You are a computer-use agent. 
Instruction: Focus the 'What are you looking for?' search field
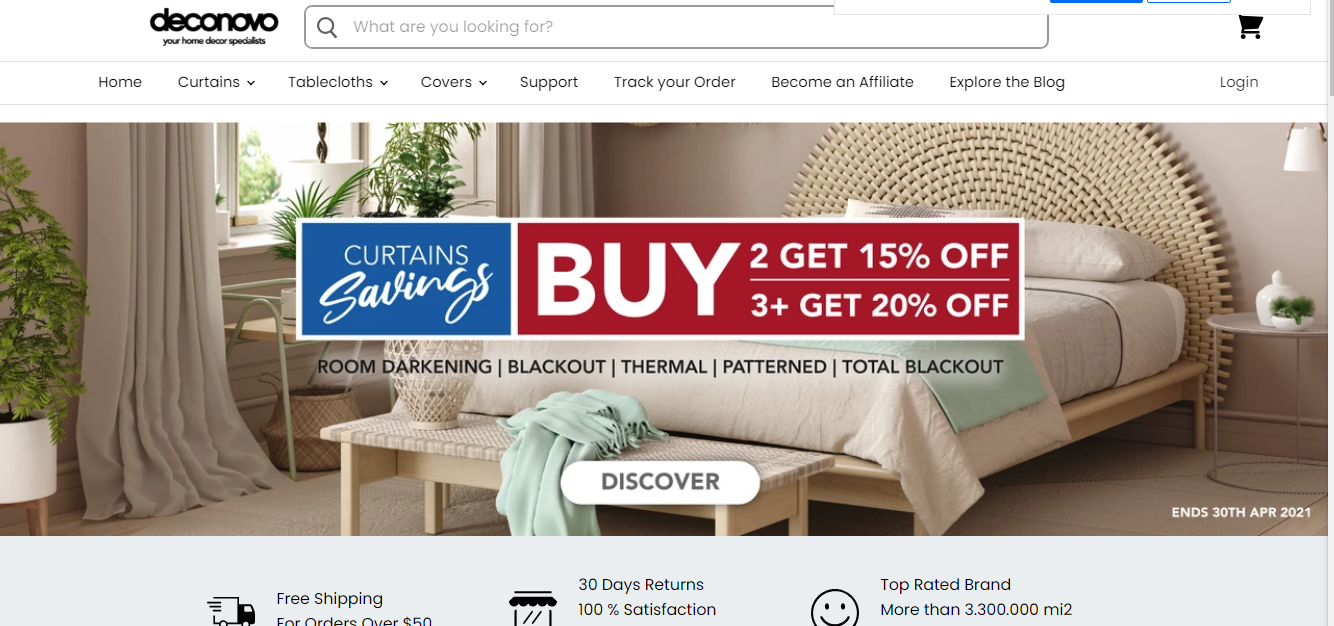coord(676,27)
